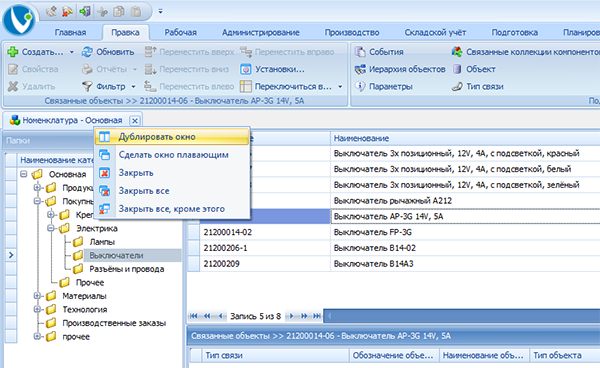Click Переместить вправо in the ribbon
Image resolution: width=600 pixels, height=368 pixels.
click(x=287, y=52)
